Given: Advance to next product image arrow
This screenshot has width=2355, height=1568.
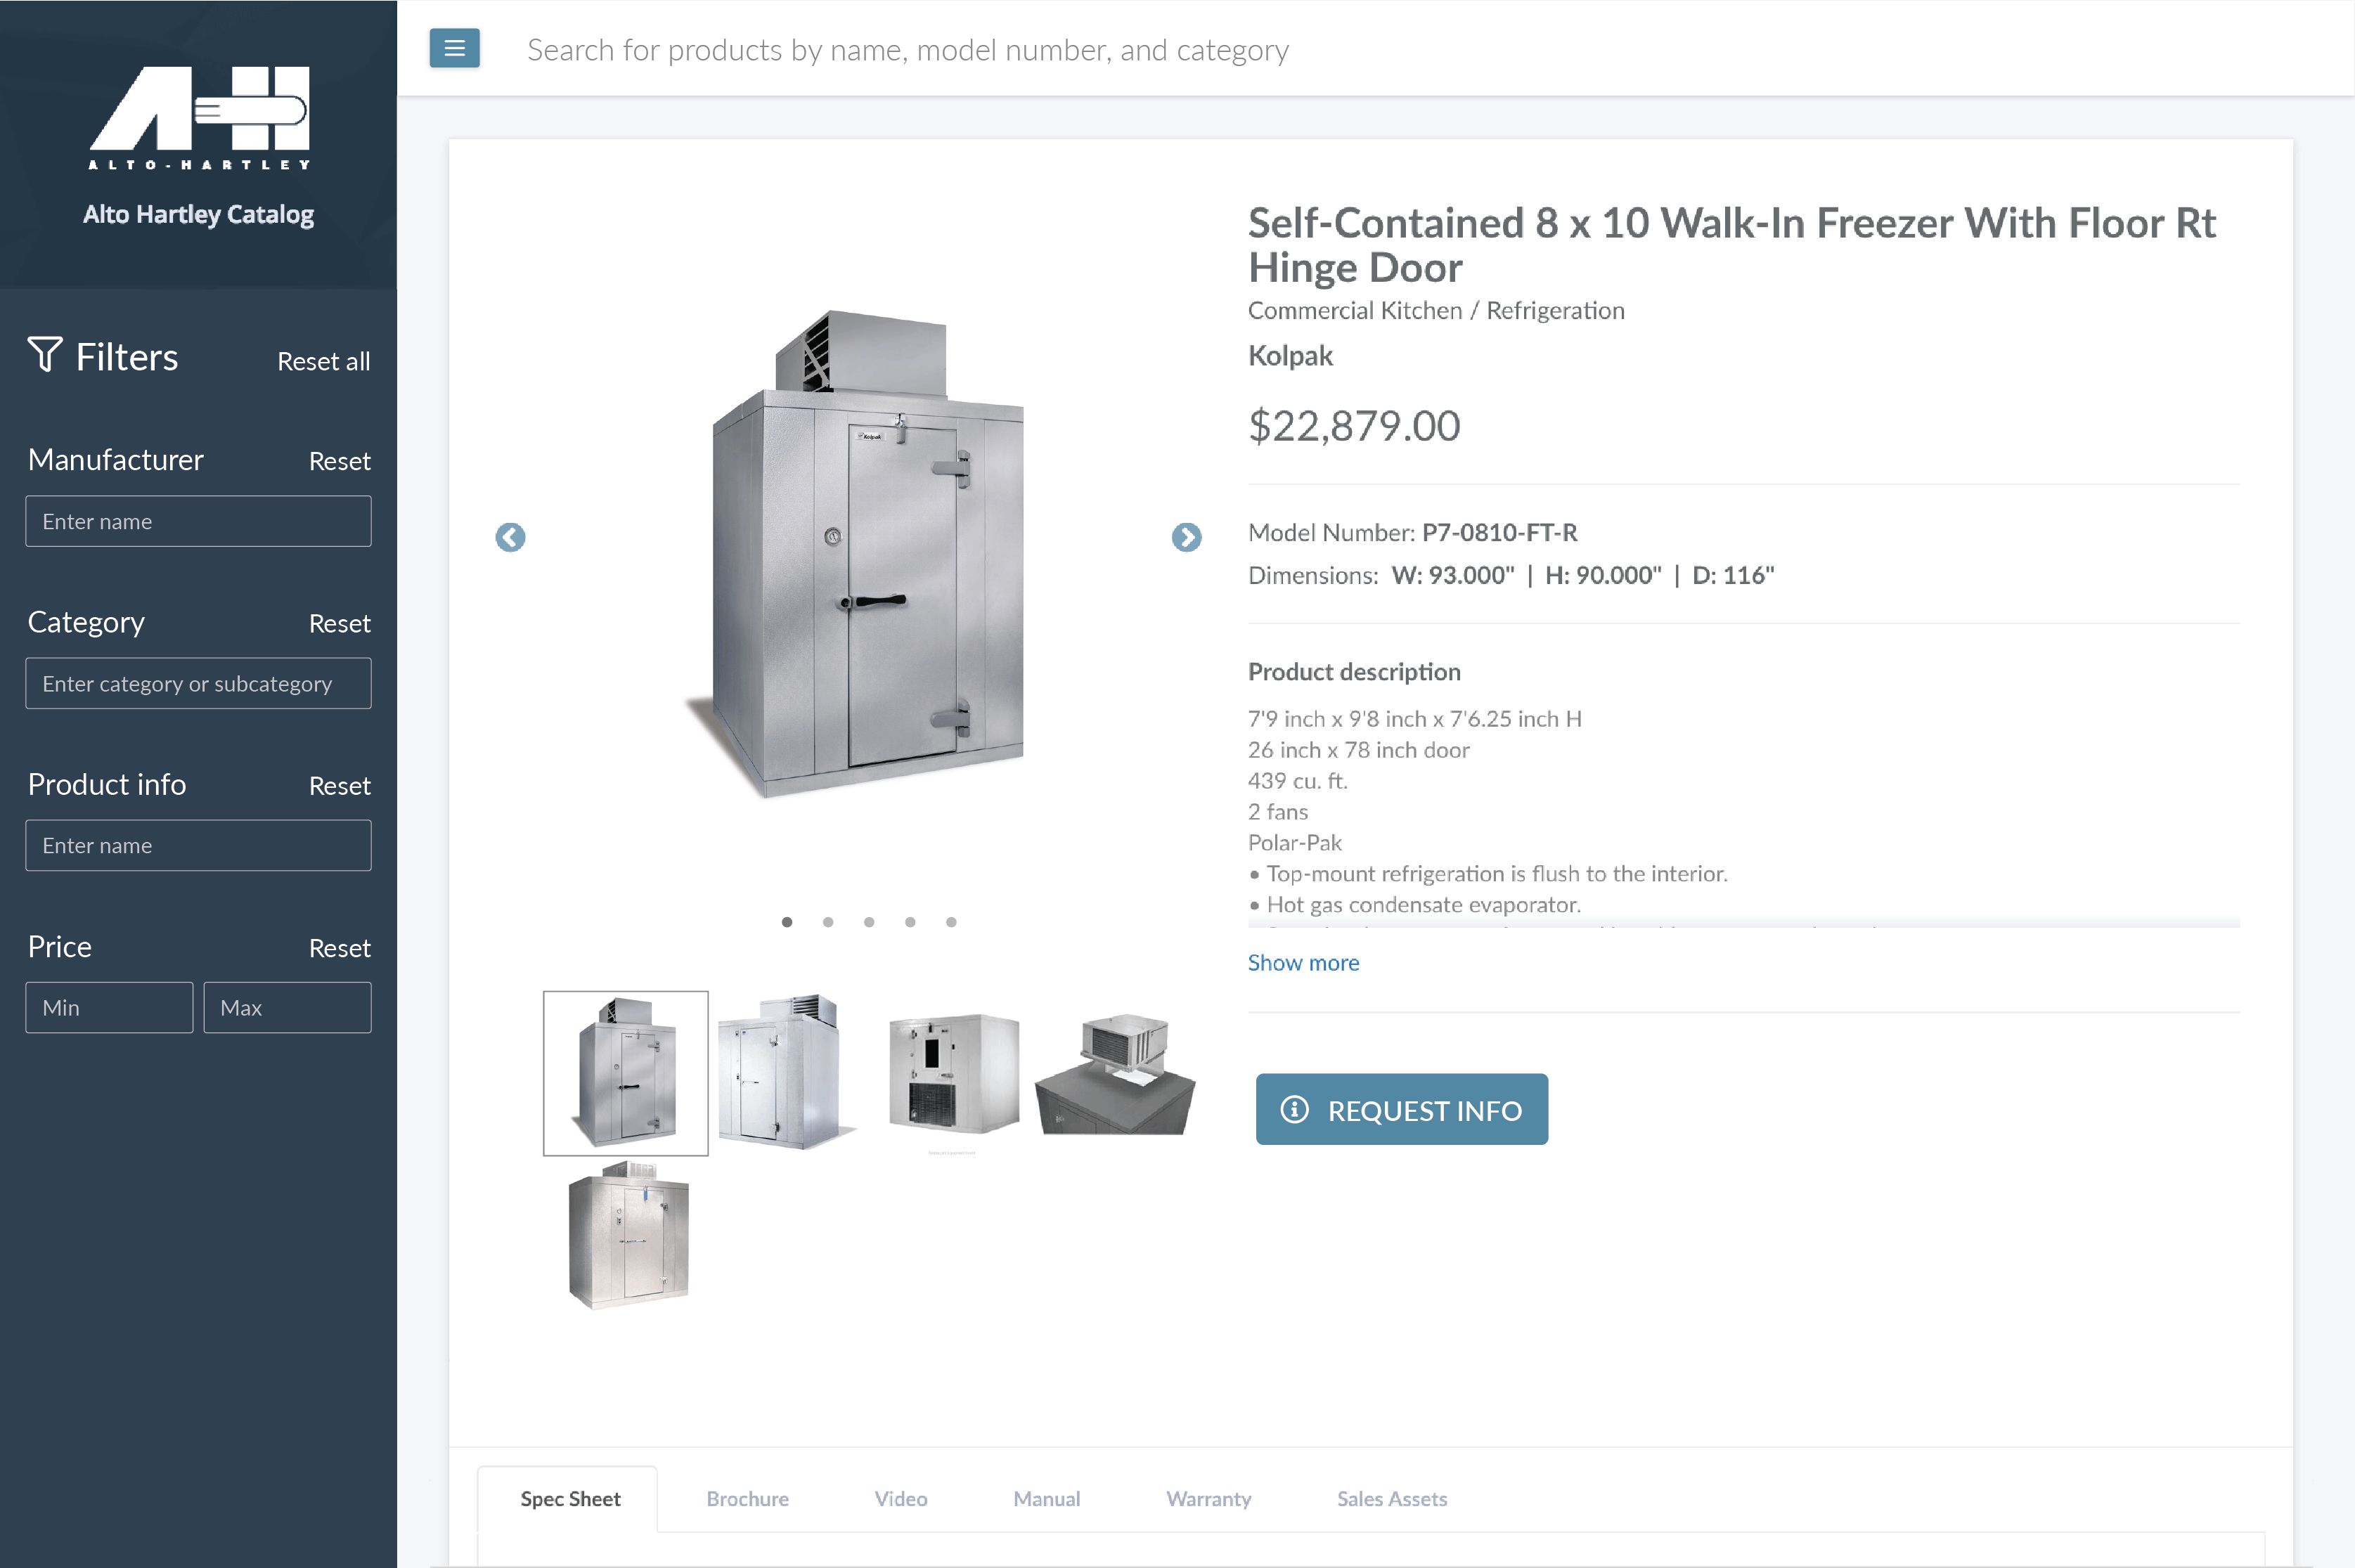Looking at the screenshot, I should pos(1186,537).
